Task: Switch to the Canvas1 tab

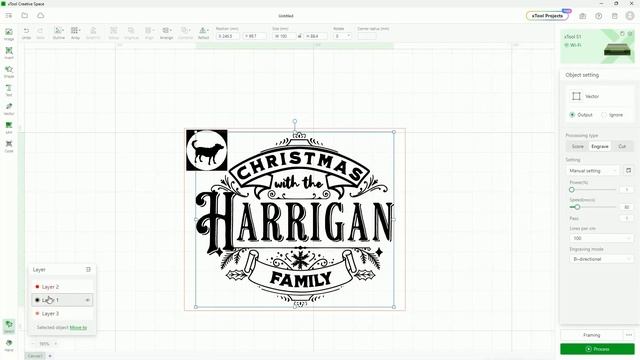Action: click(35, 356)
